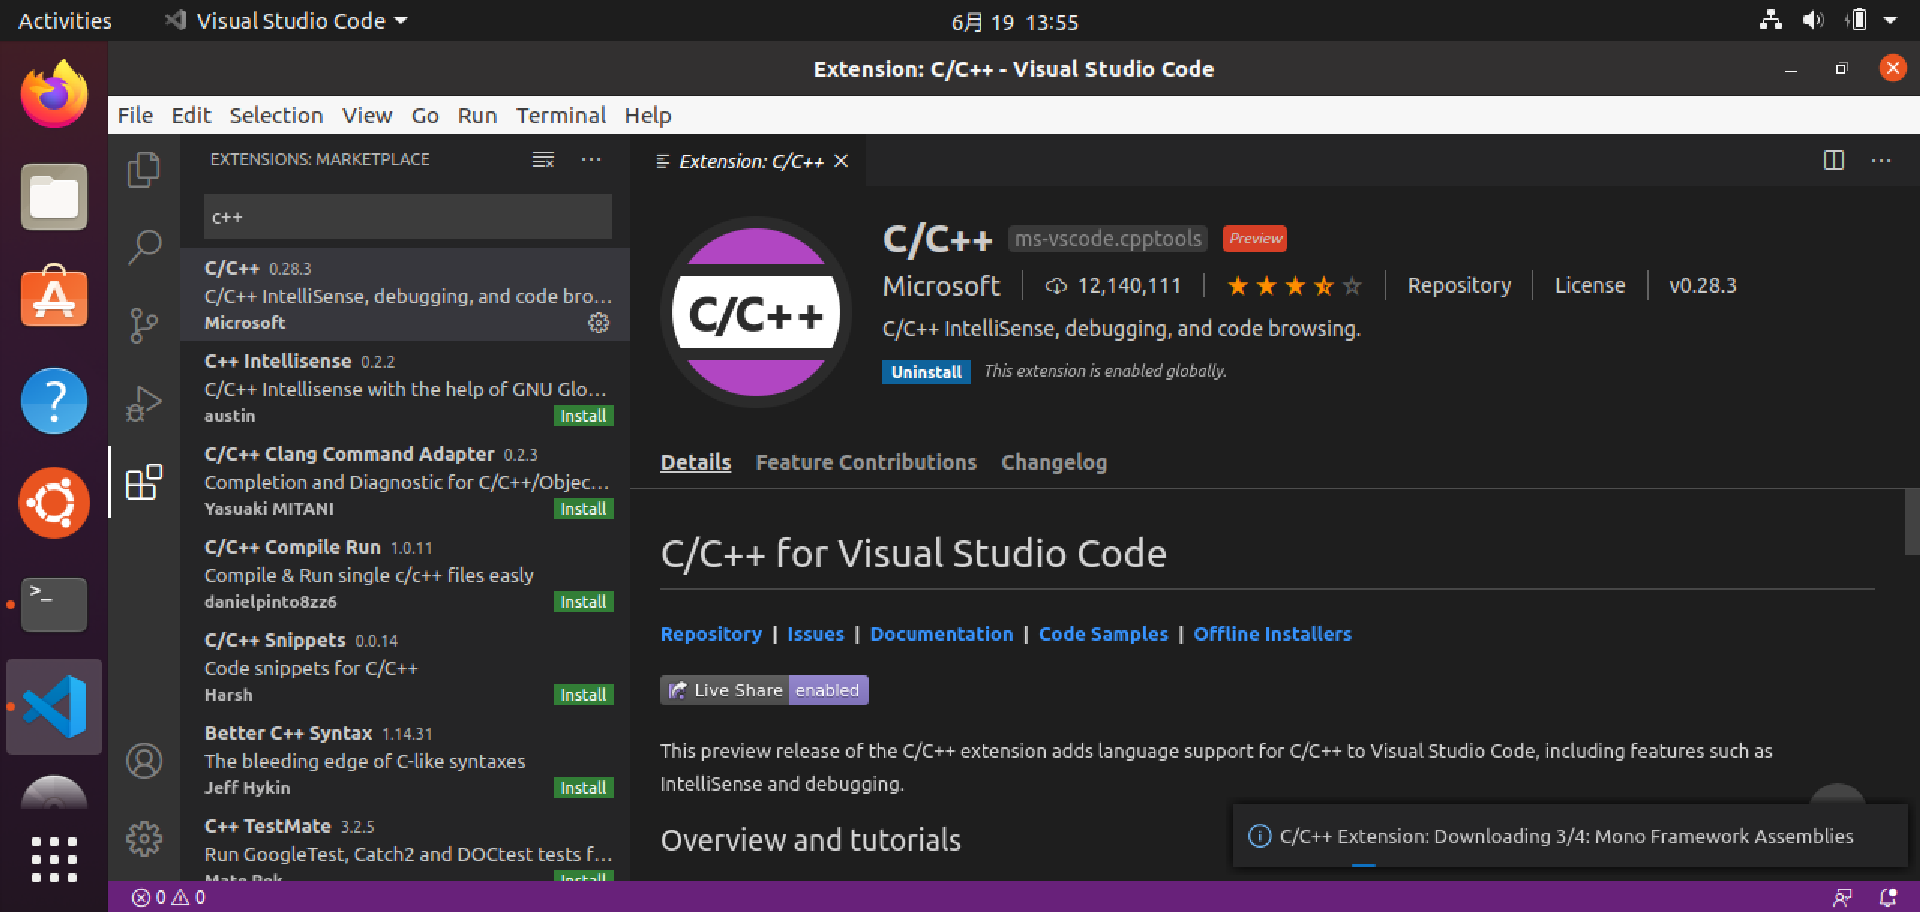Click the feedback icon in status bar
The width and height of the screenshot is (1920, 912).
[1842, 897]
